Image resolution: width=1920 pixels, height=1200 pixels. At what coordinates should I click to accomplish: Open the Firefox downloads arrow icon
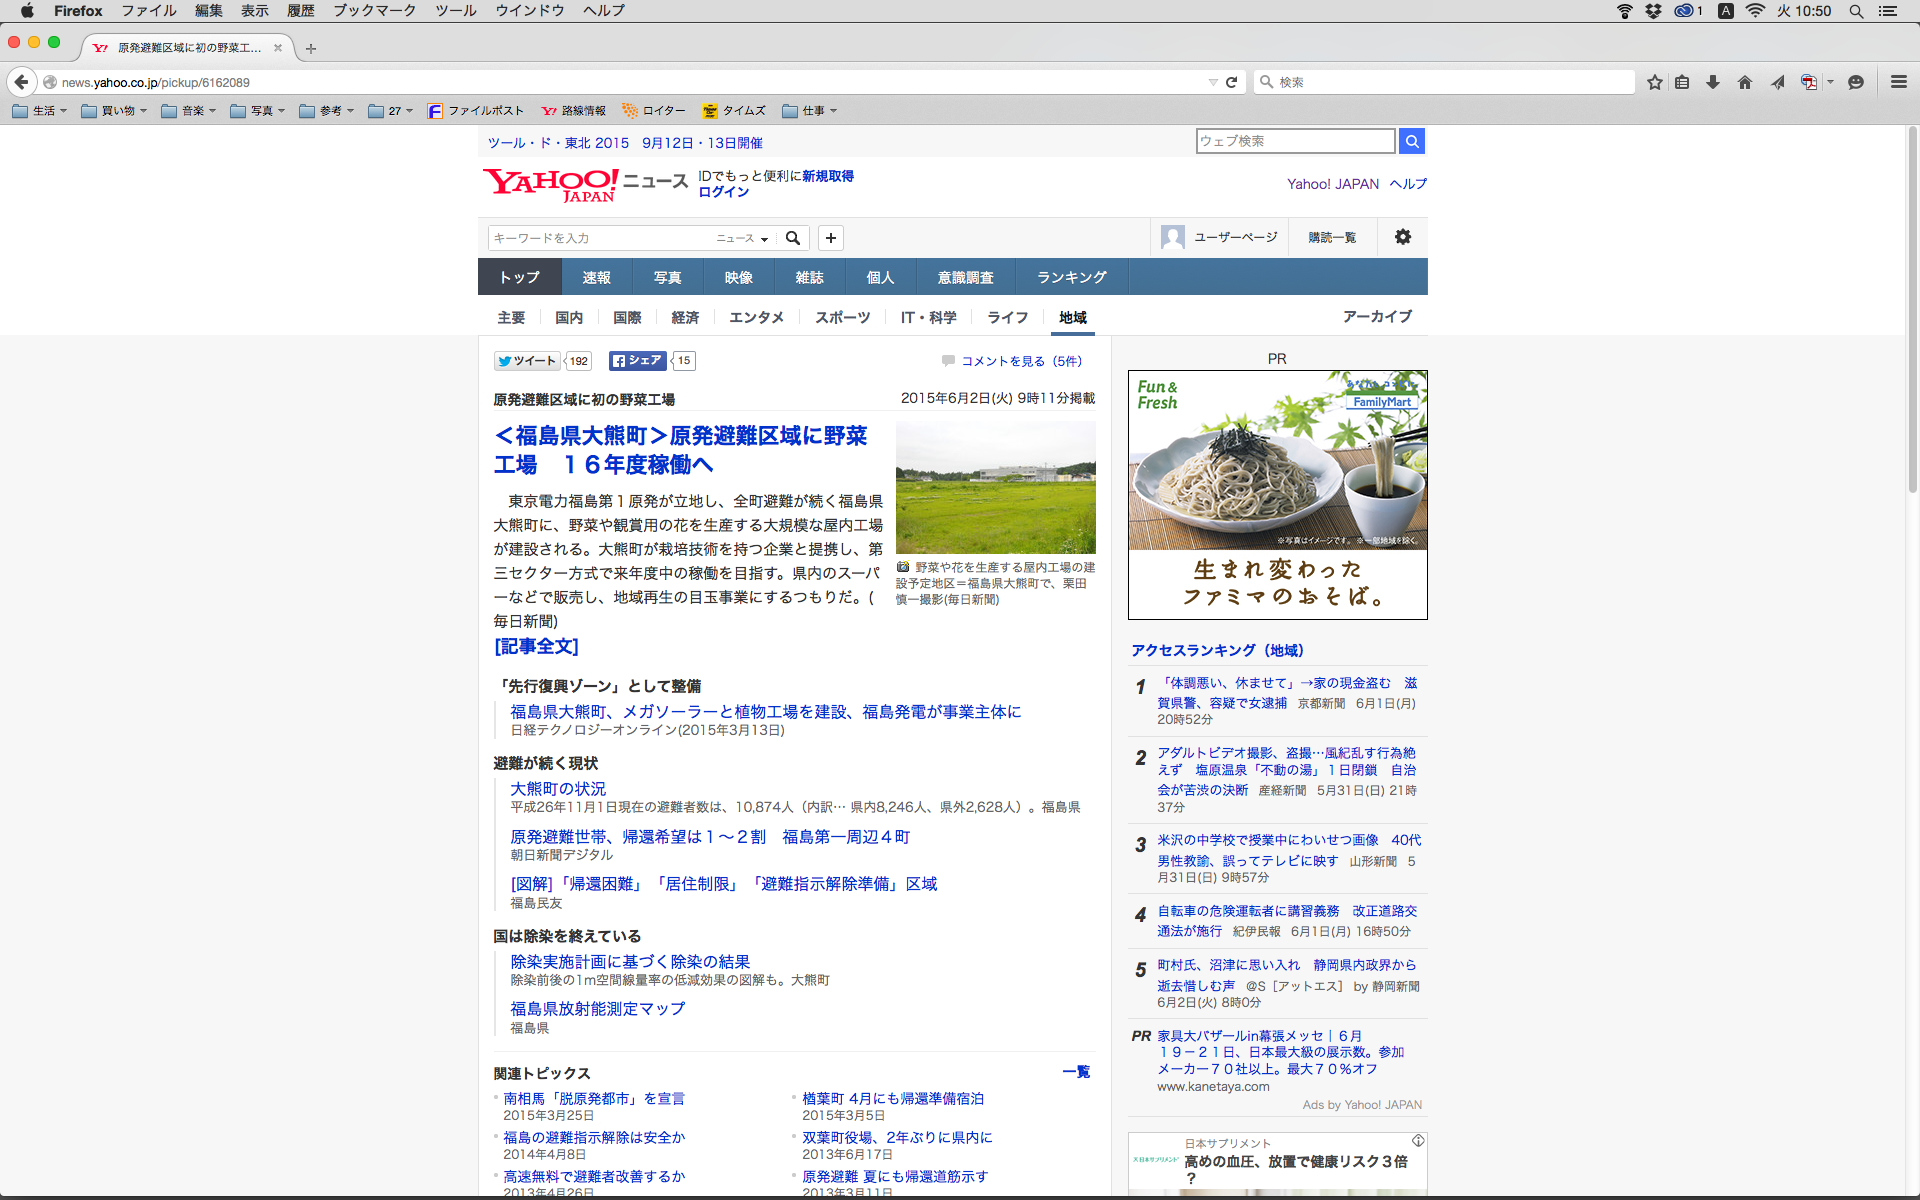1713,82
